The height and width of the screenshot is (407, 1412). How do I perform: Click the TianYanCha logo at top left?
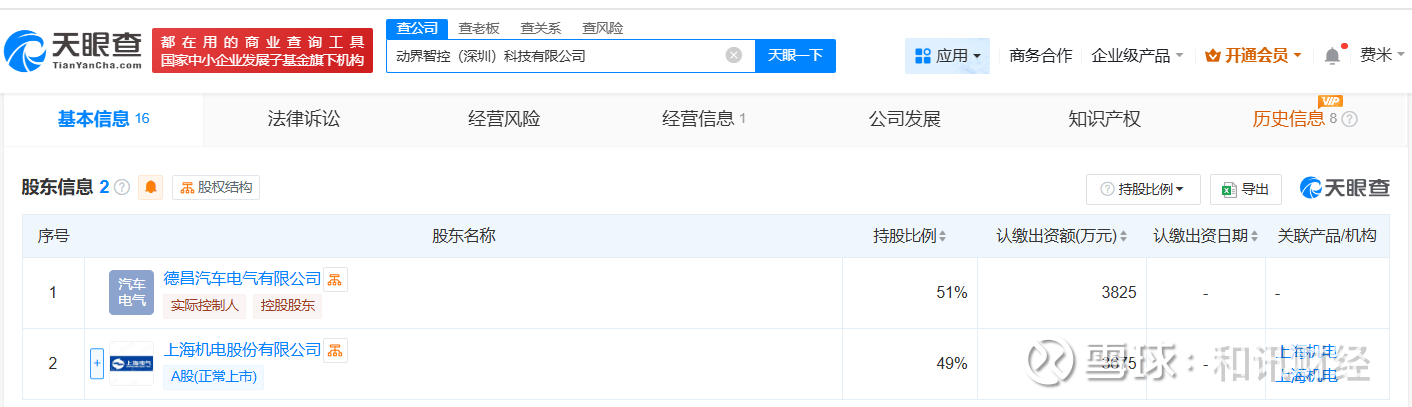tap(74, 50)
